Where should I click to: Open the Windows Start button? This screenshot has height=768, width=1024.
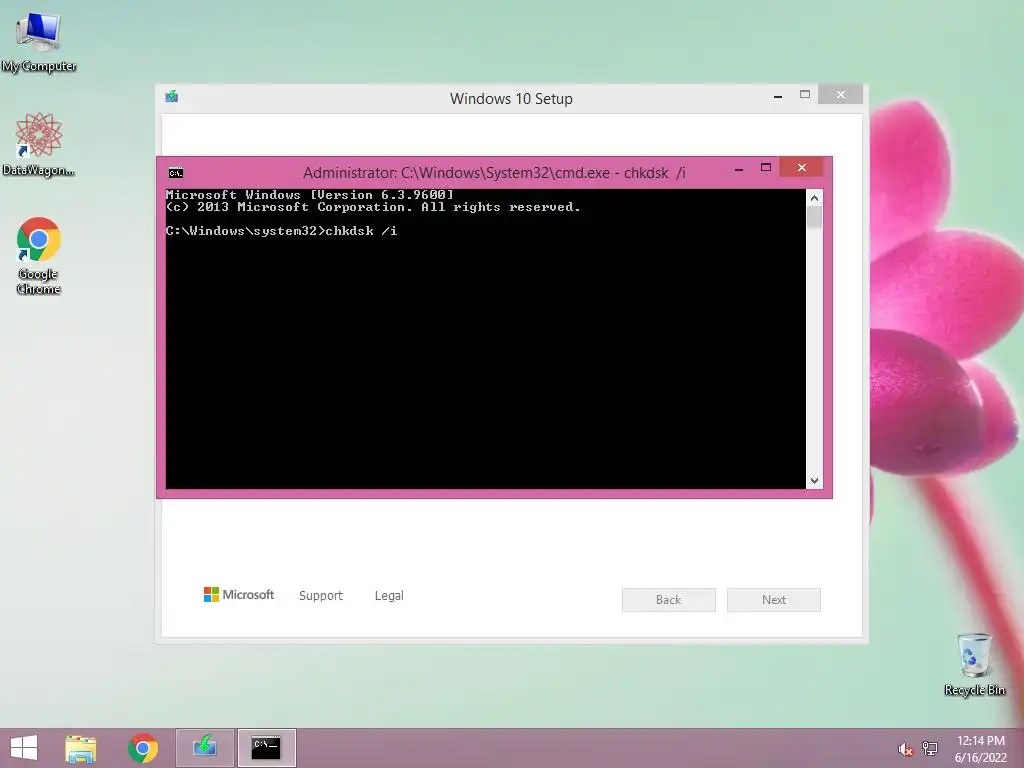(x=24, y=748)
